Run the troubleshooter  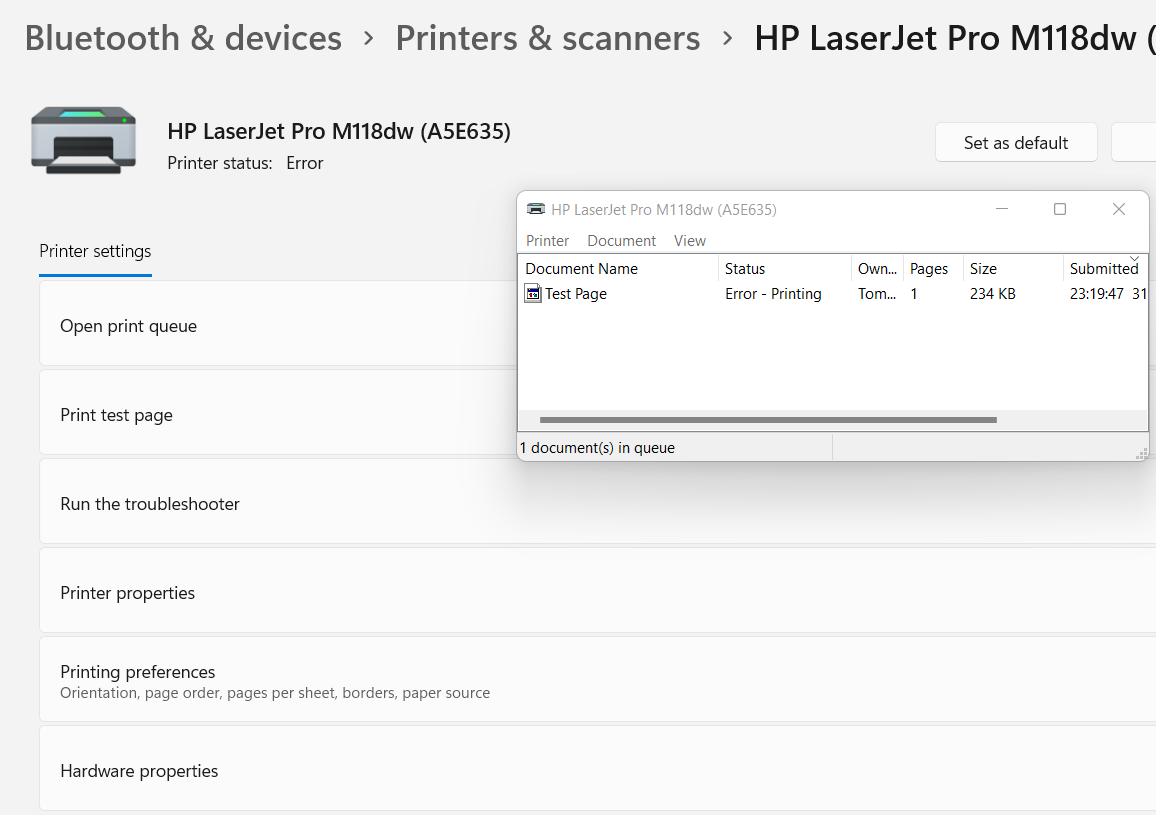click(x=150, y=504)
